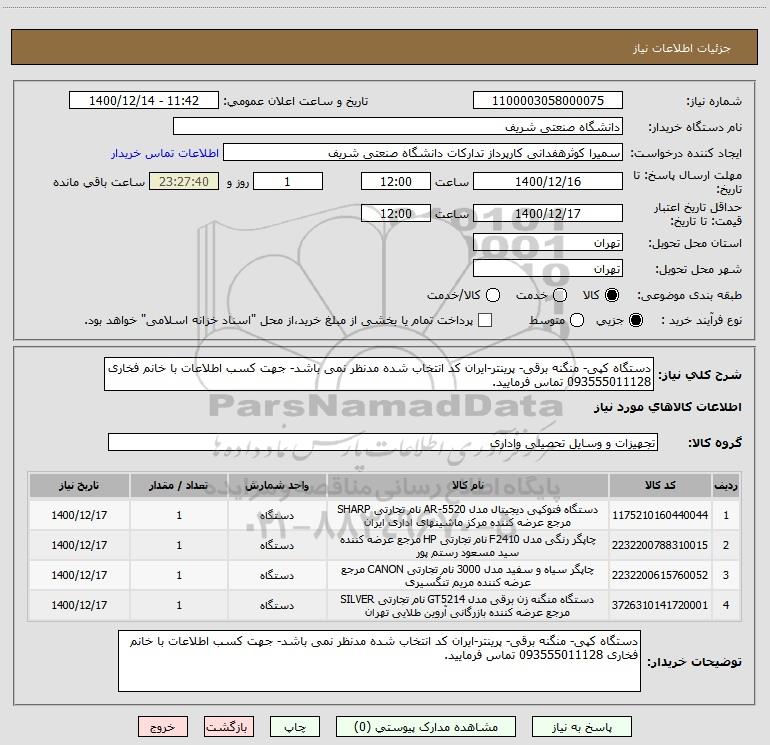Click the چاپ print button
Image resolution: width=770 pixels, height=745 pixels.
[x=295, y=727]
